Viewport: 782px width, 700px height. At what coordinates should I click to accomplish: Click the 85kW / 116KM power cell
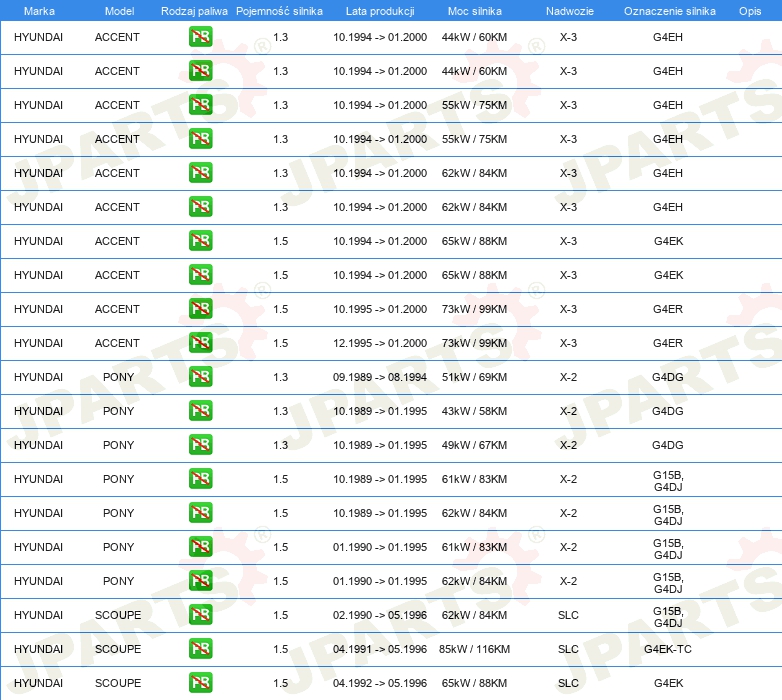tap(474, 649)
